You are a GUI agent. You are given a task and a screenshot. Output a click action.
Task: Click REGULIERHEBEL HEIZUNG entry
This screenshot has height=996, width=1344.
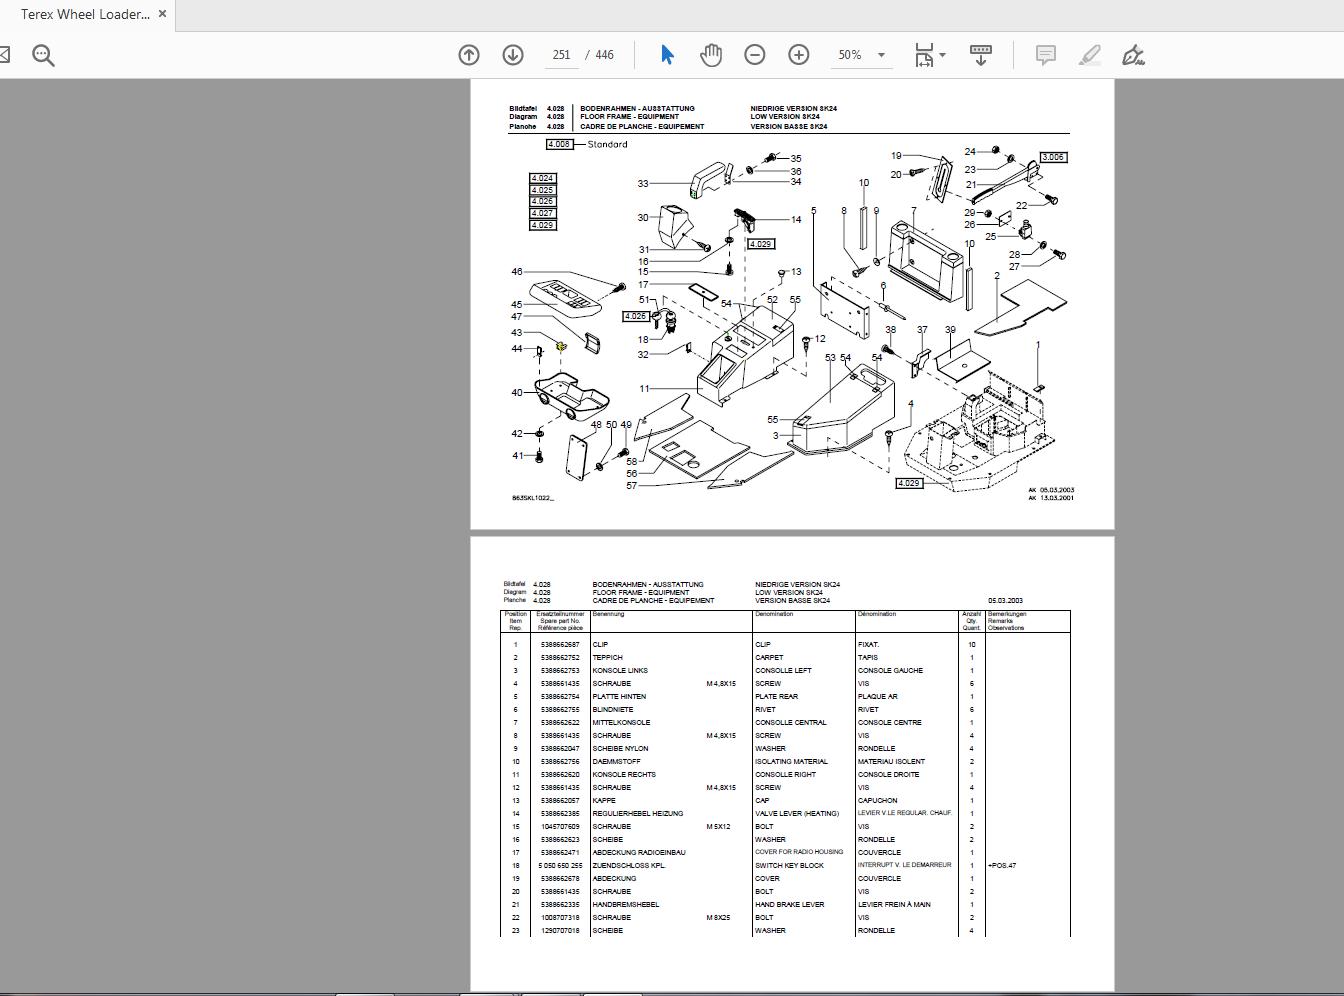pos(637,814)
